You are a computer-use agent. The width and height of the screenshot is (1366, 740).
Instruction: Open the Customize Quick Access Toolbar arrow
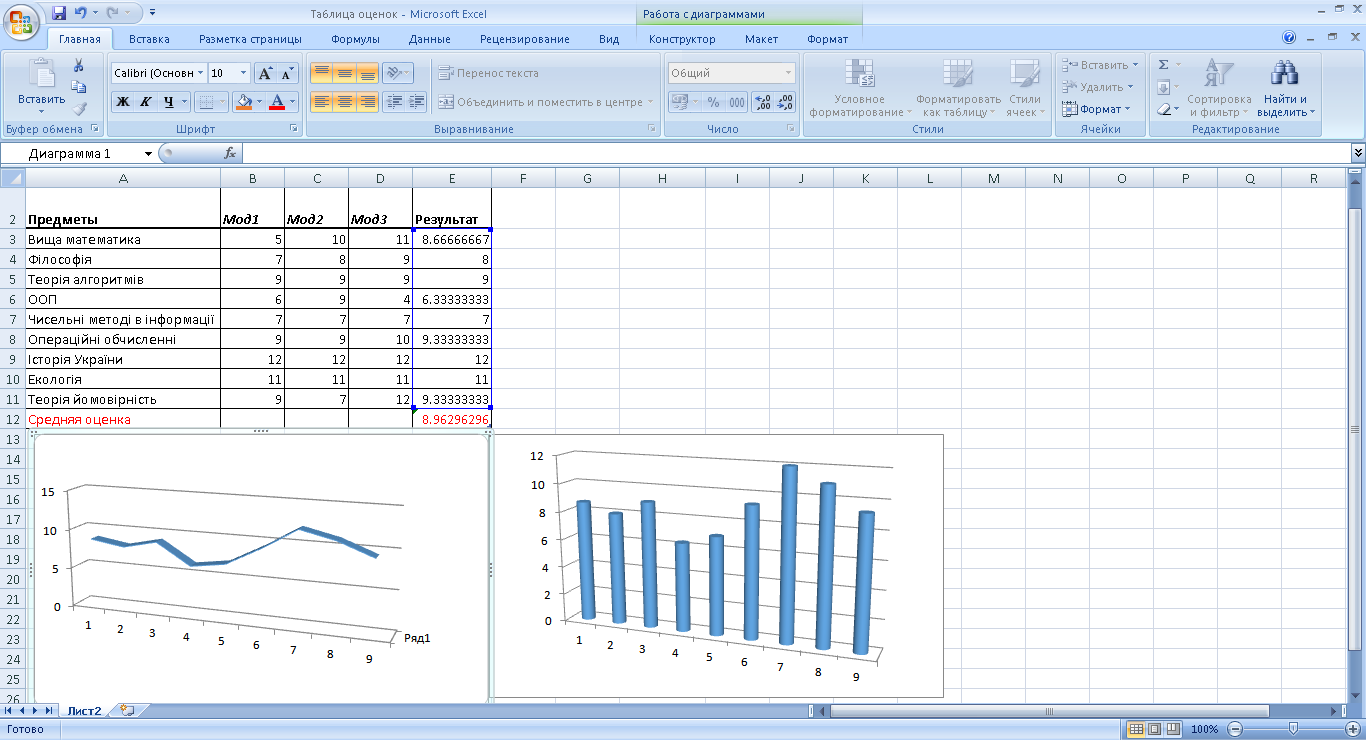pos(152,13)
